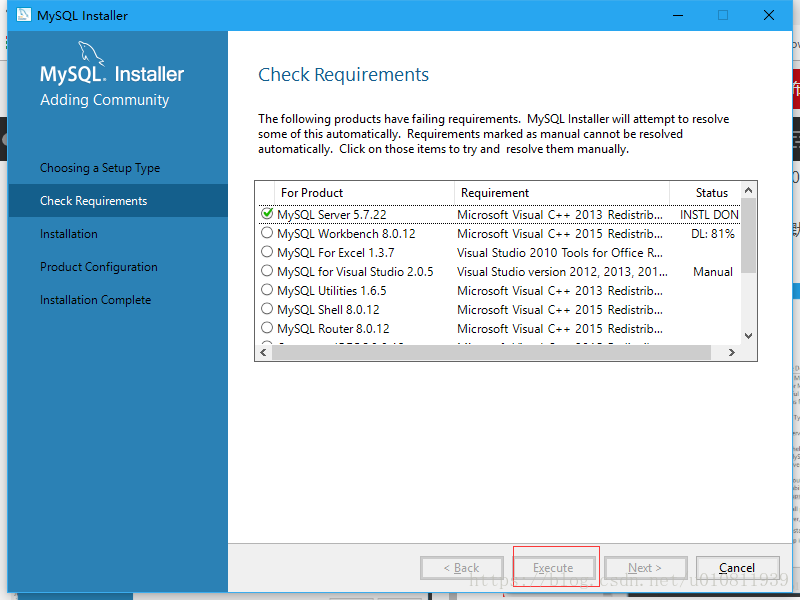
Task: Click the MySQL For Excel 1.3.7 product name
Action: [x=336, y=253]
